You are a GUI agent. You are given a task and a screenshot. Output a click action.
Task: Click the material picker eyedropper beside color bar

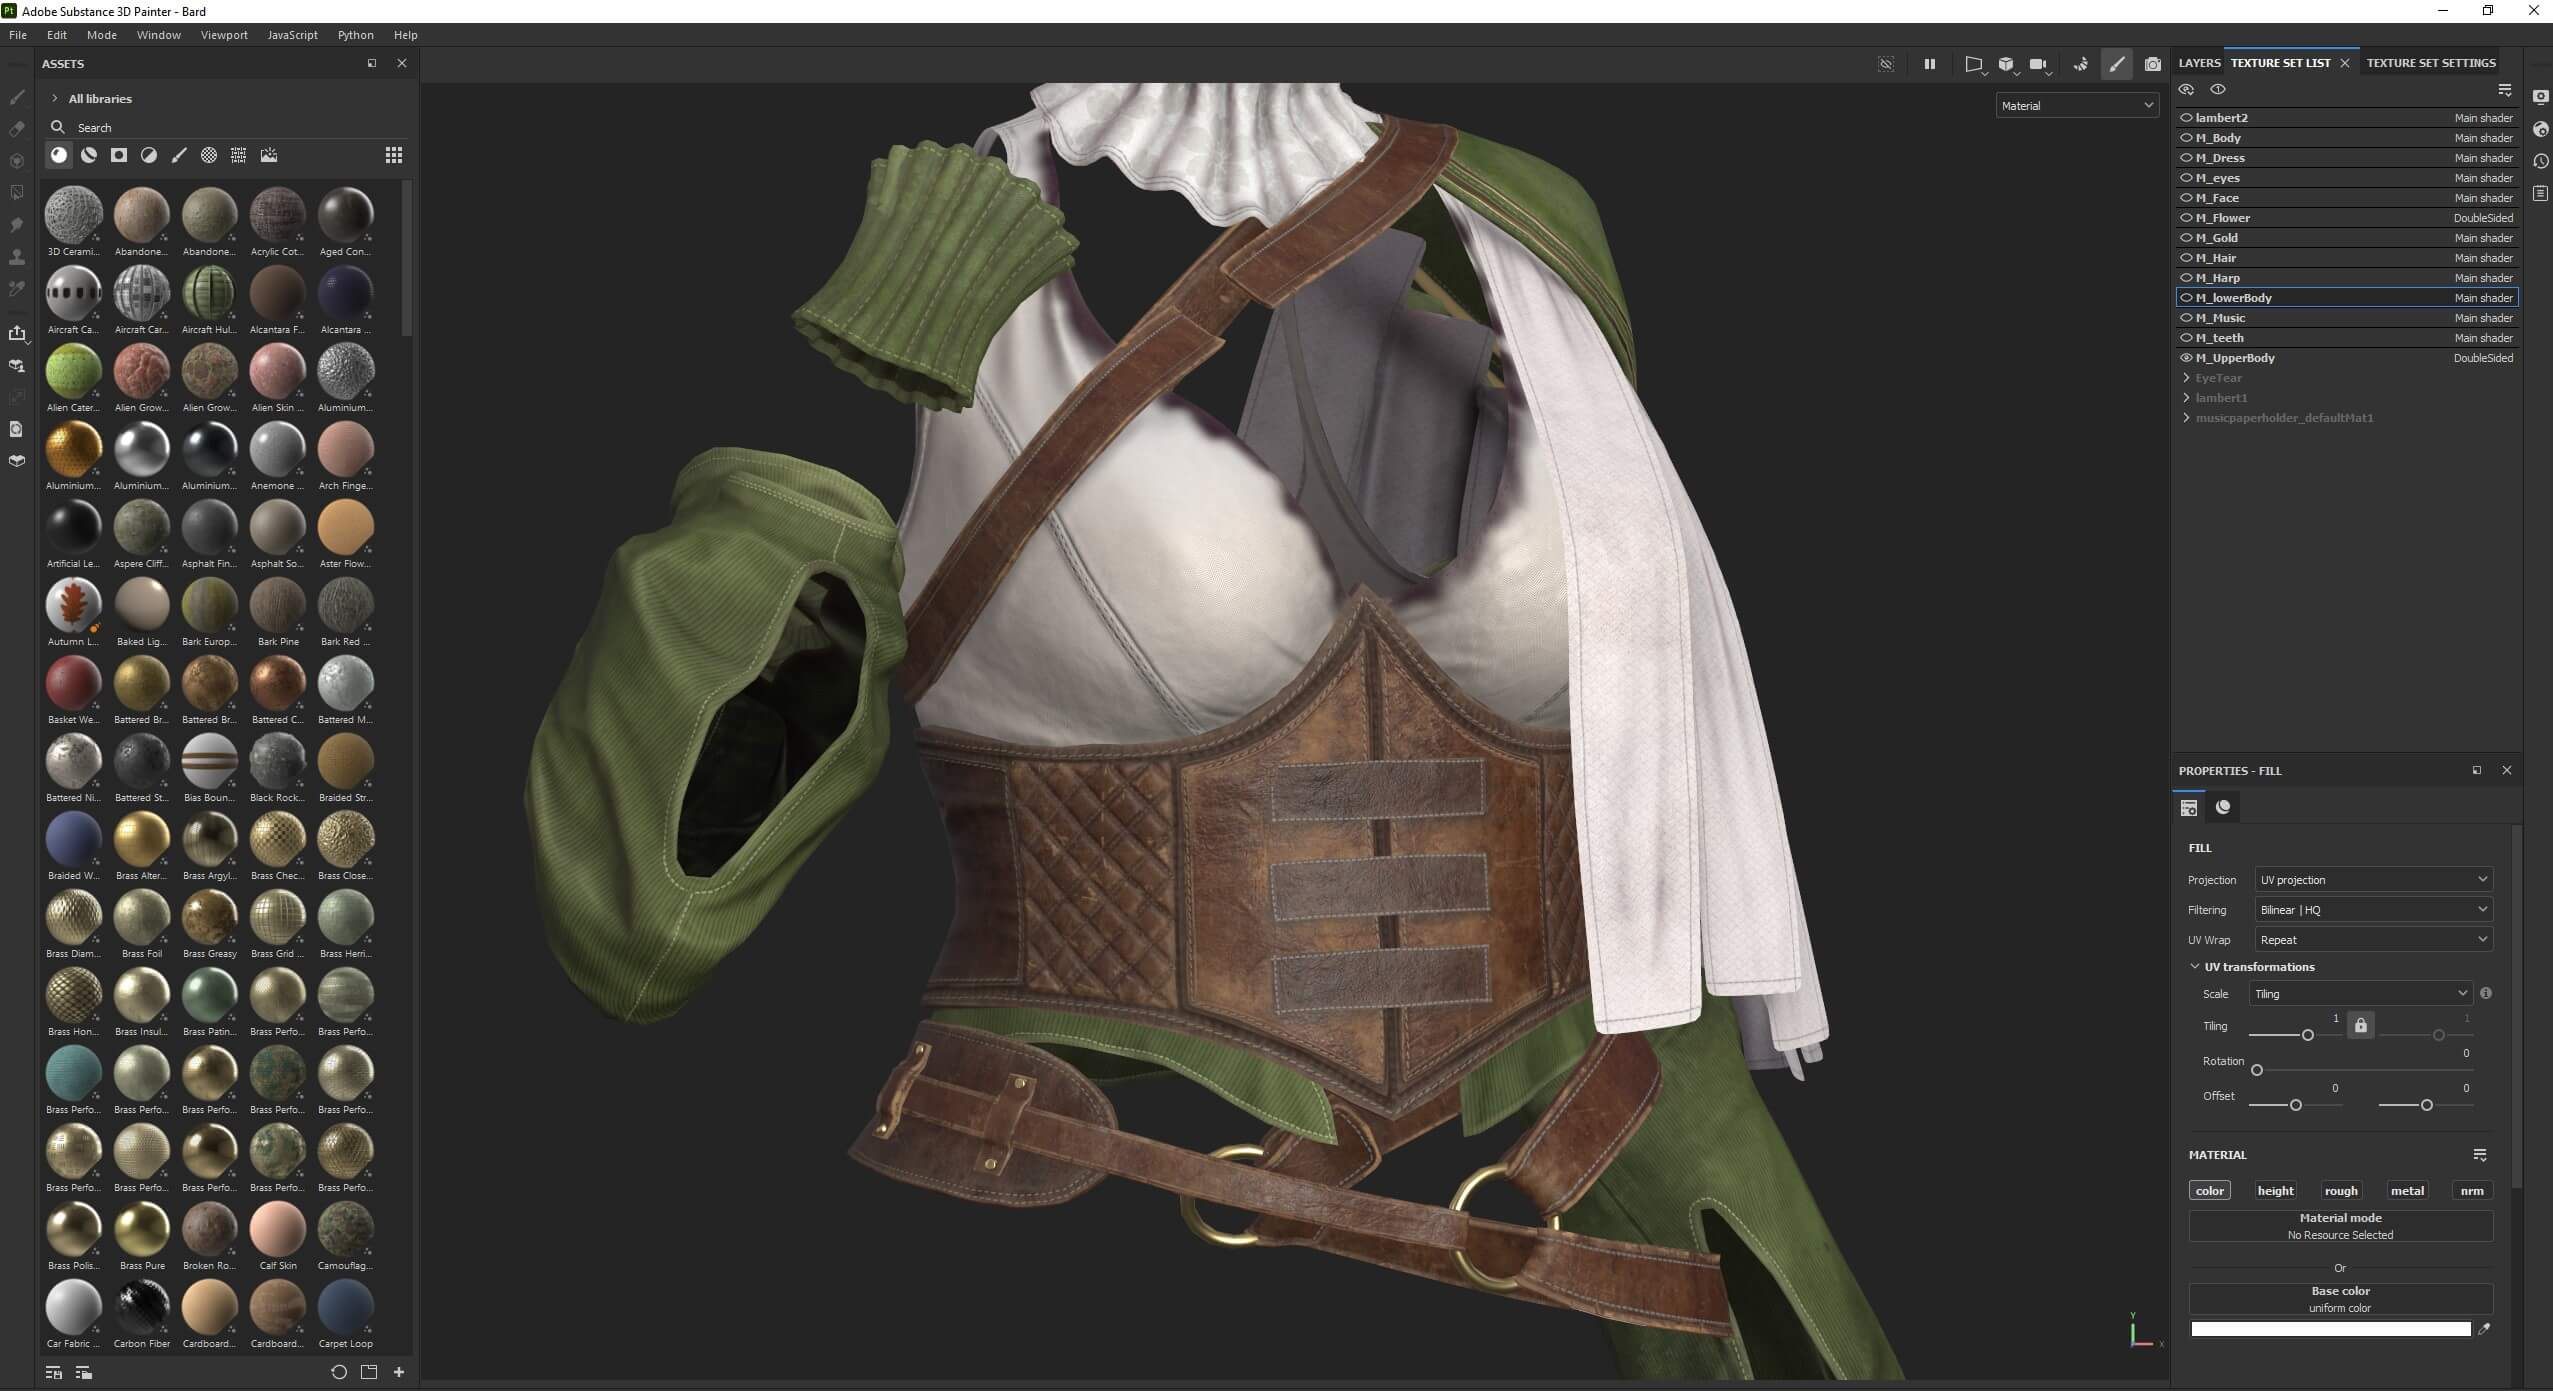pos(2483,1329)
